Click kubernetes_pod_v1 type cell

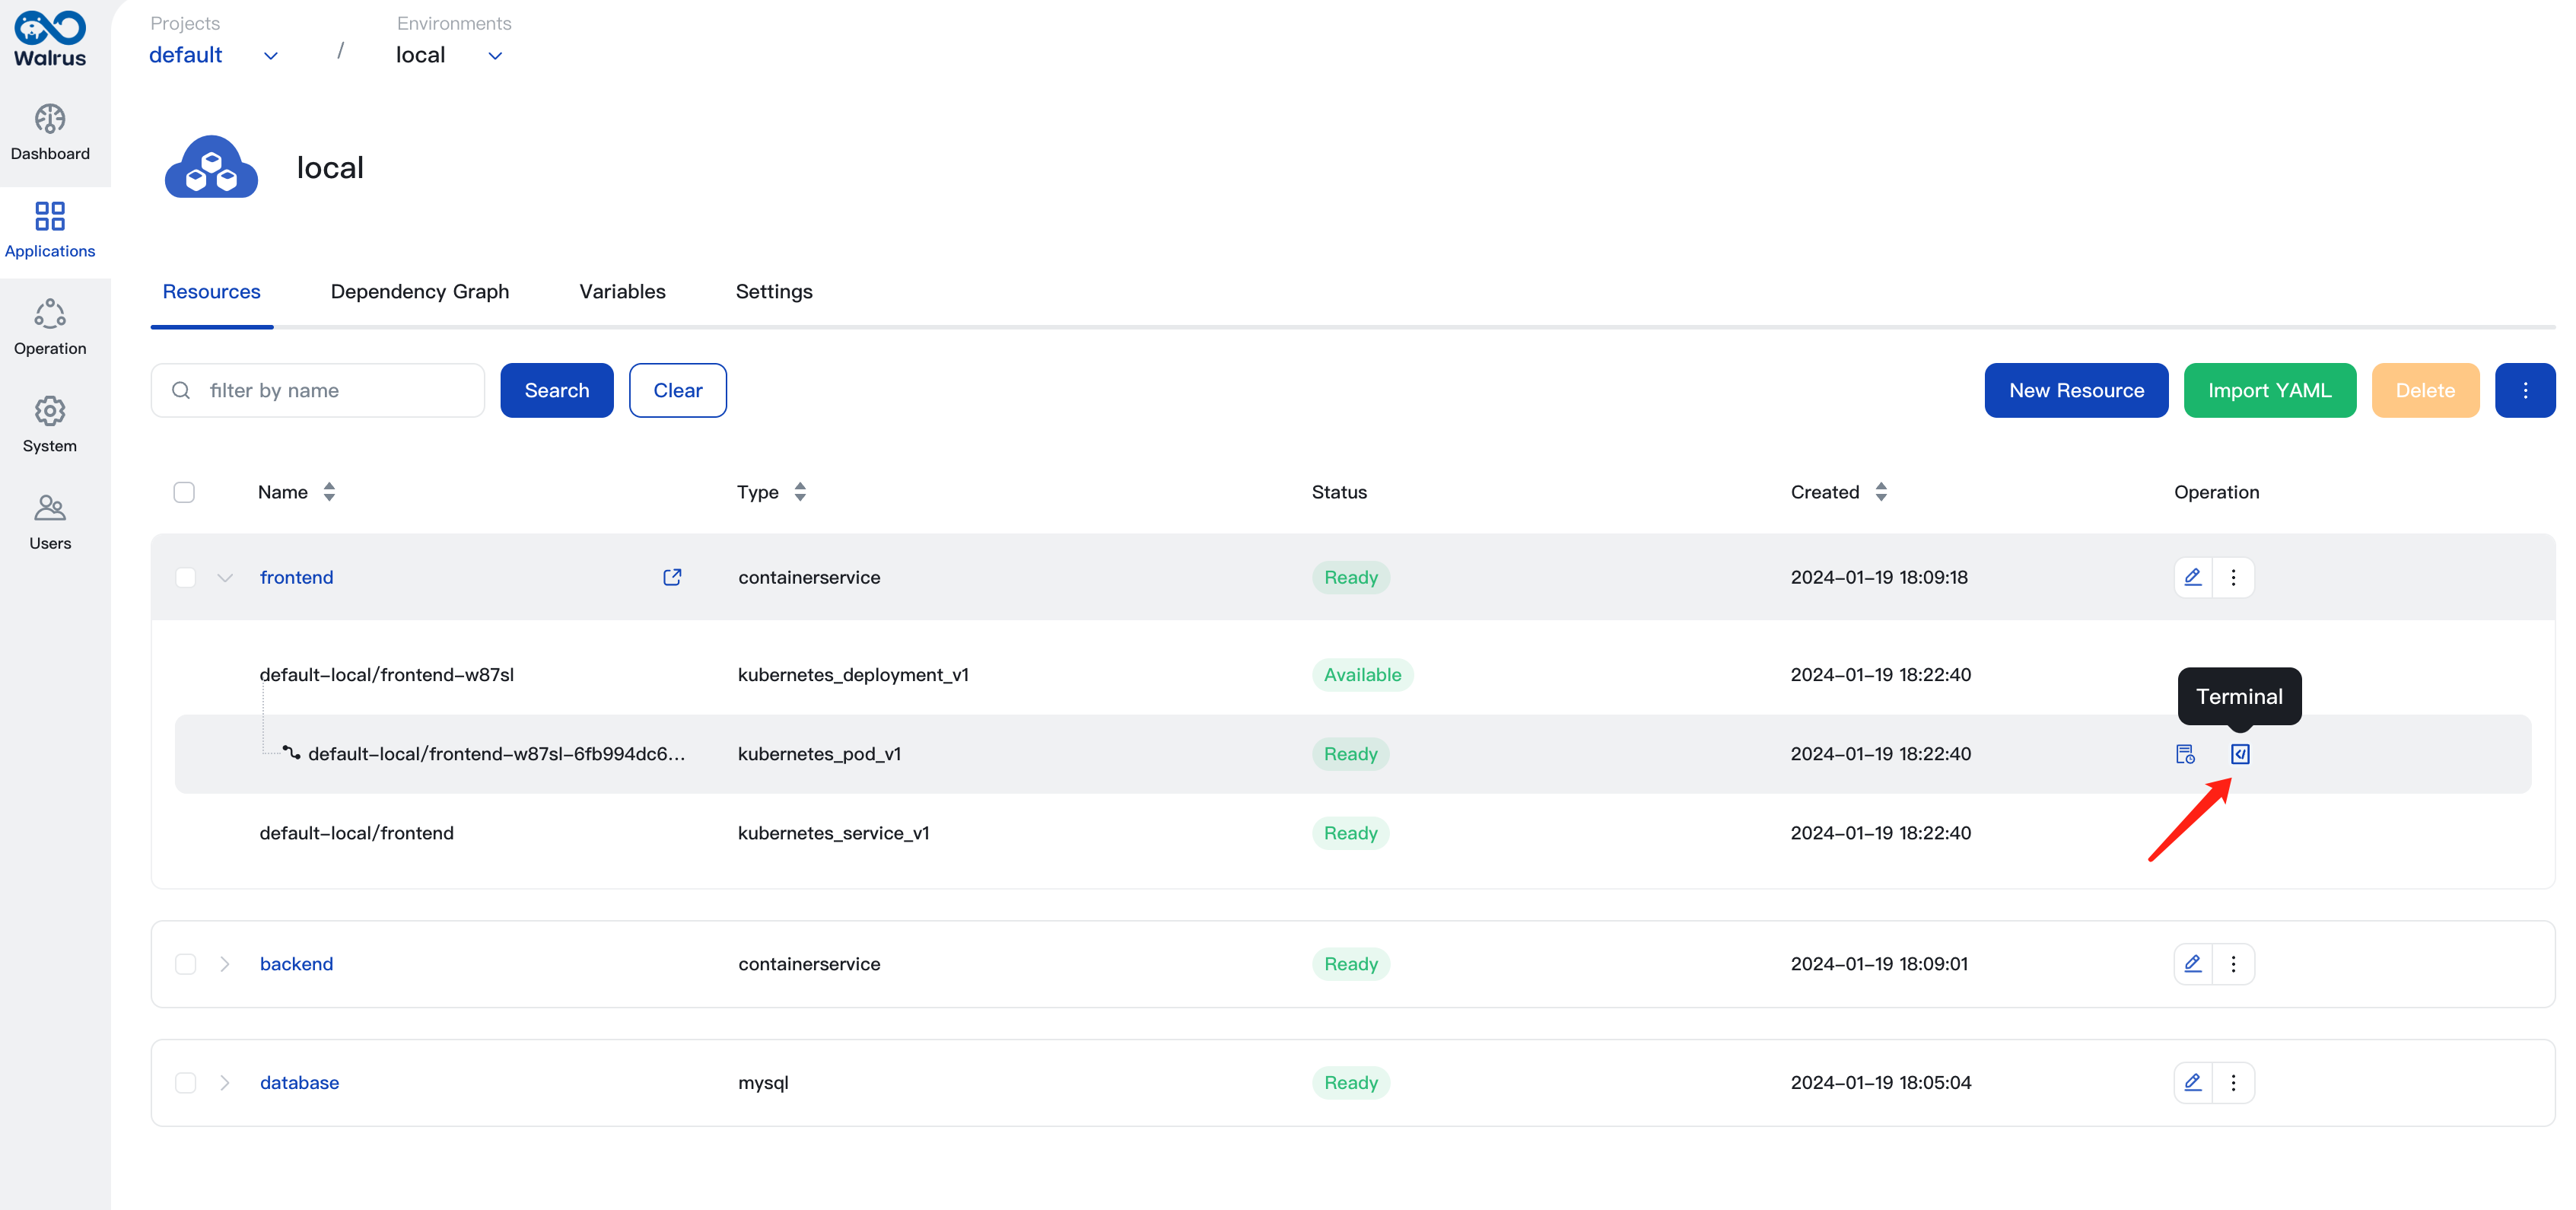(819, 754)
